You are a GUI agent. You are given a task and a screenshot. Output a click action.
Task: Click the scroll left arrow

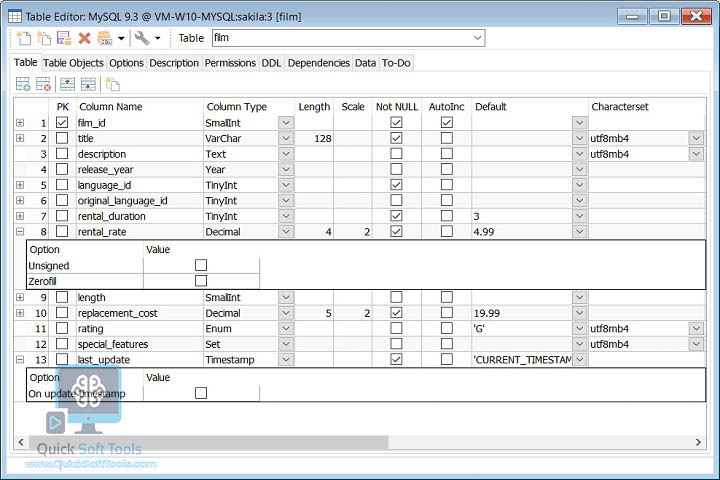[21, 442]
